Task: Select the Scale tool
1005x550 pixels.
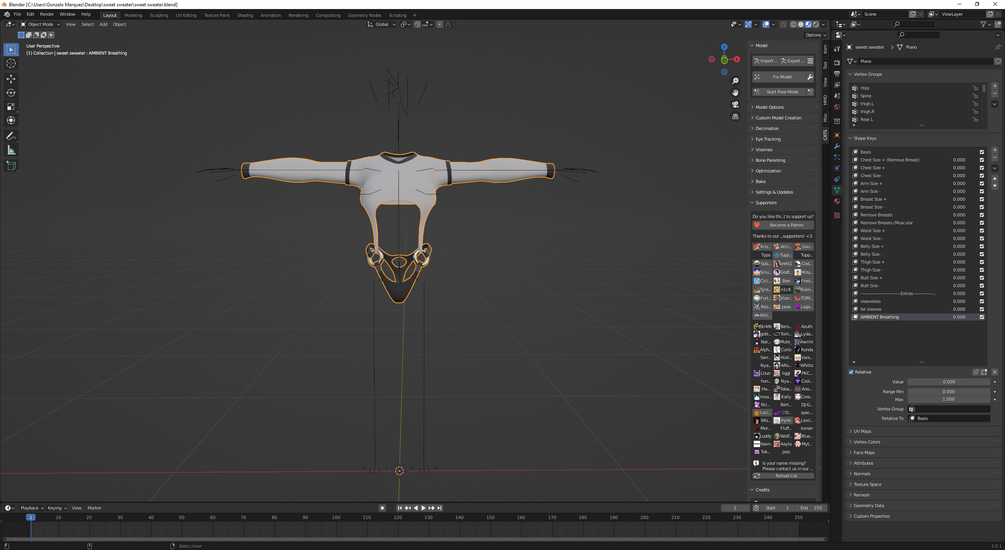Action: pyautogui.click(x=11, y=106)
